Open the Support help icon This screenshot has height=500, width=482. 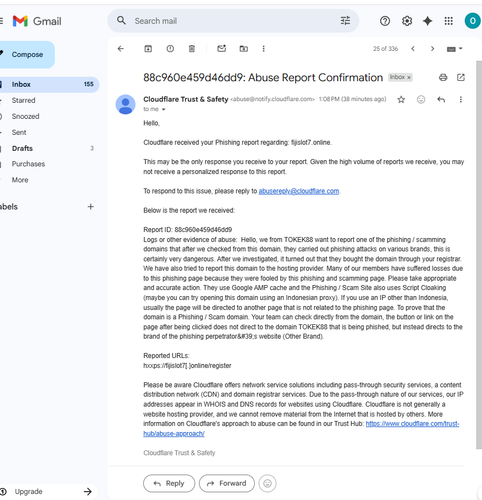click(x=385, y=21)
